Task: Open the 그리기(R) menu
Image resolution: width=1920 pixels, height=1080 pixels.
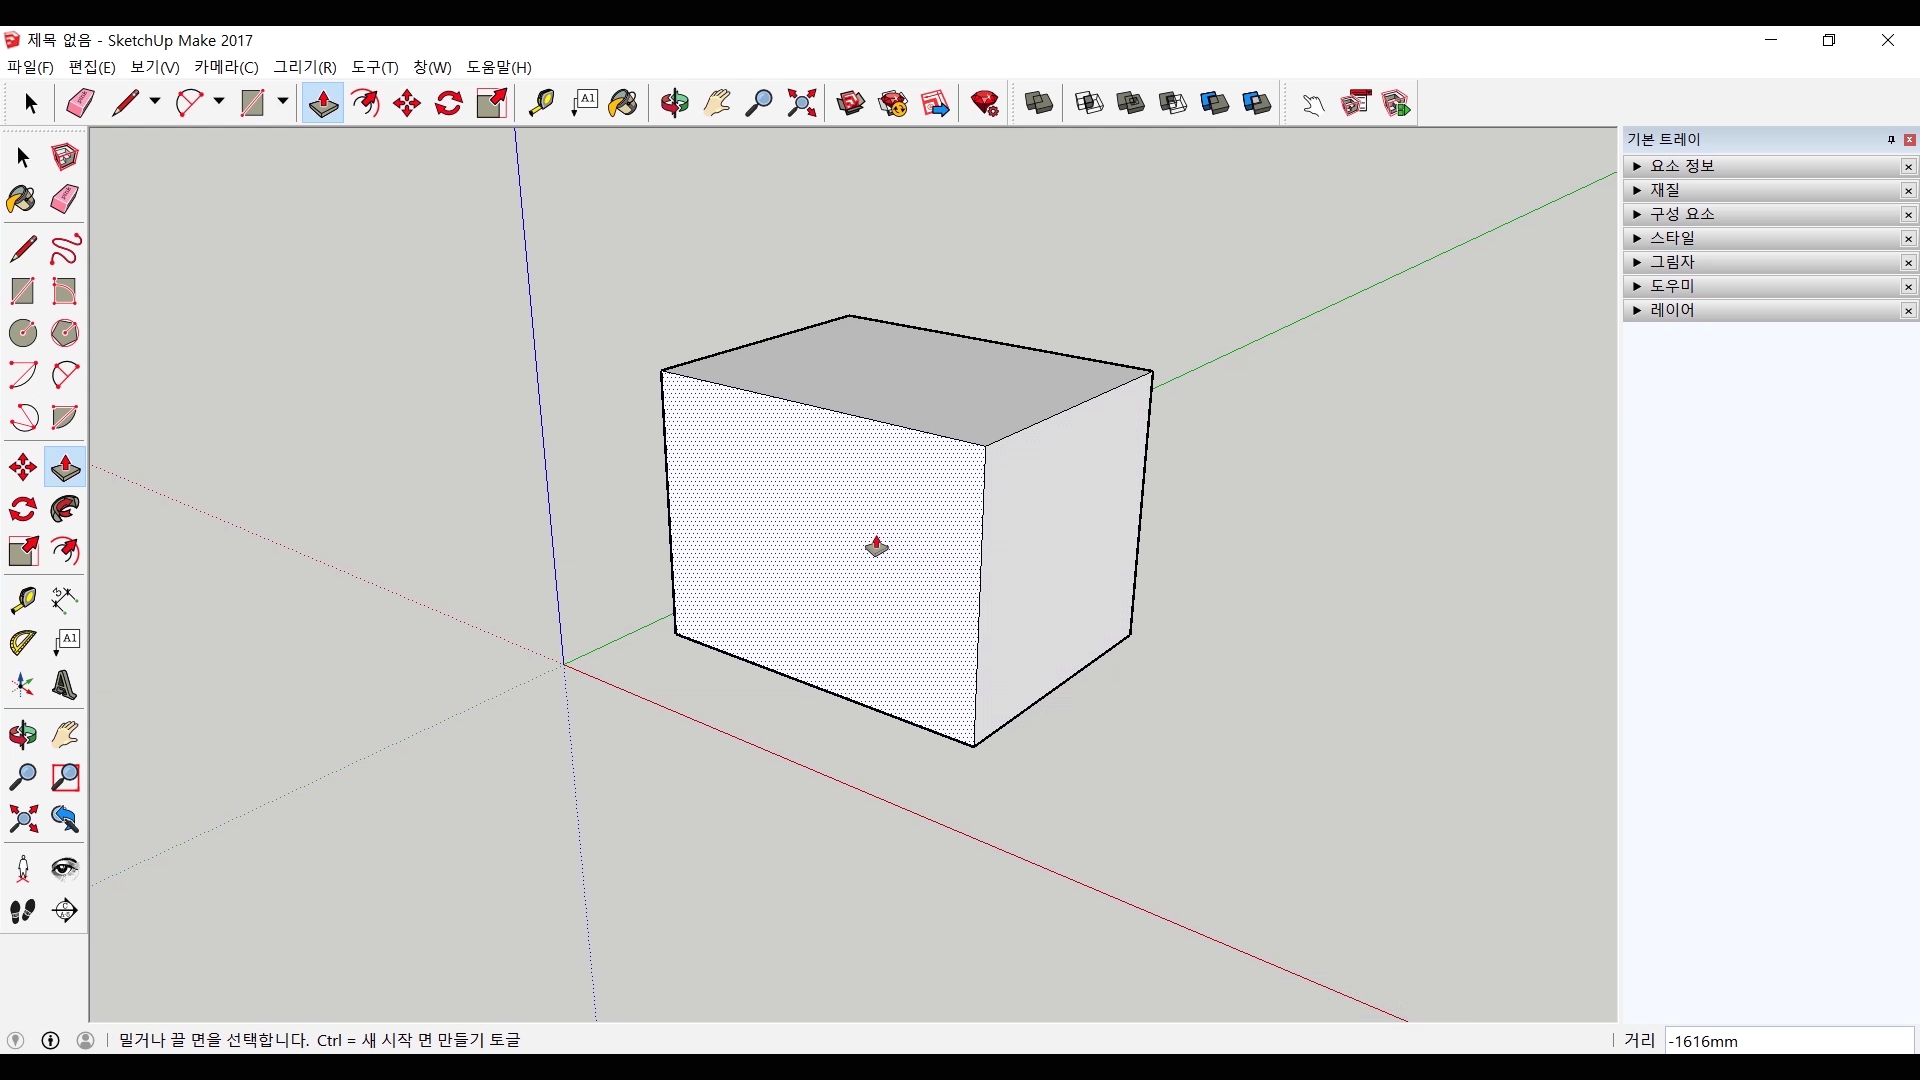Action: coord(305,67)
